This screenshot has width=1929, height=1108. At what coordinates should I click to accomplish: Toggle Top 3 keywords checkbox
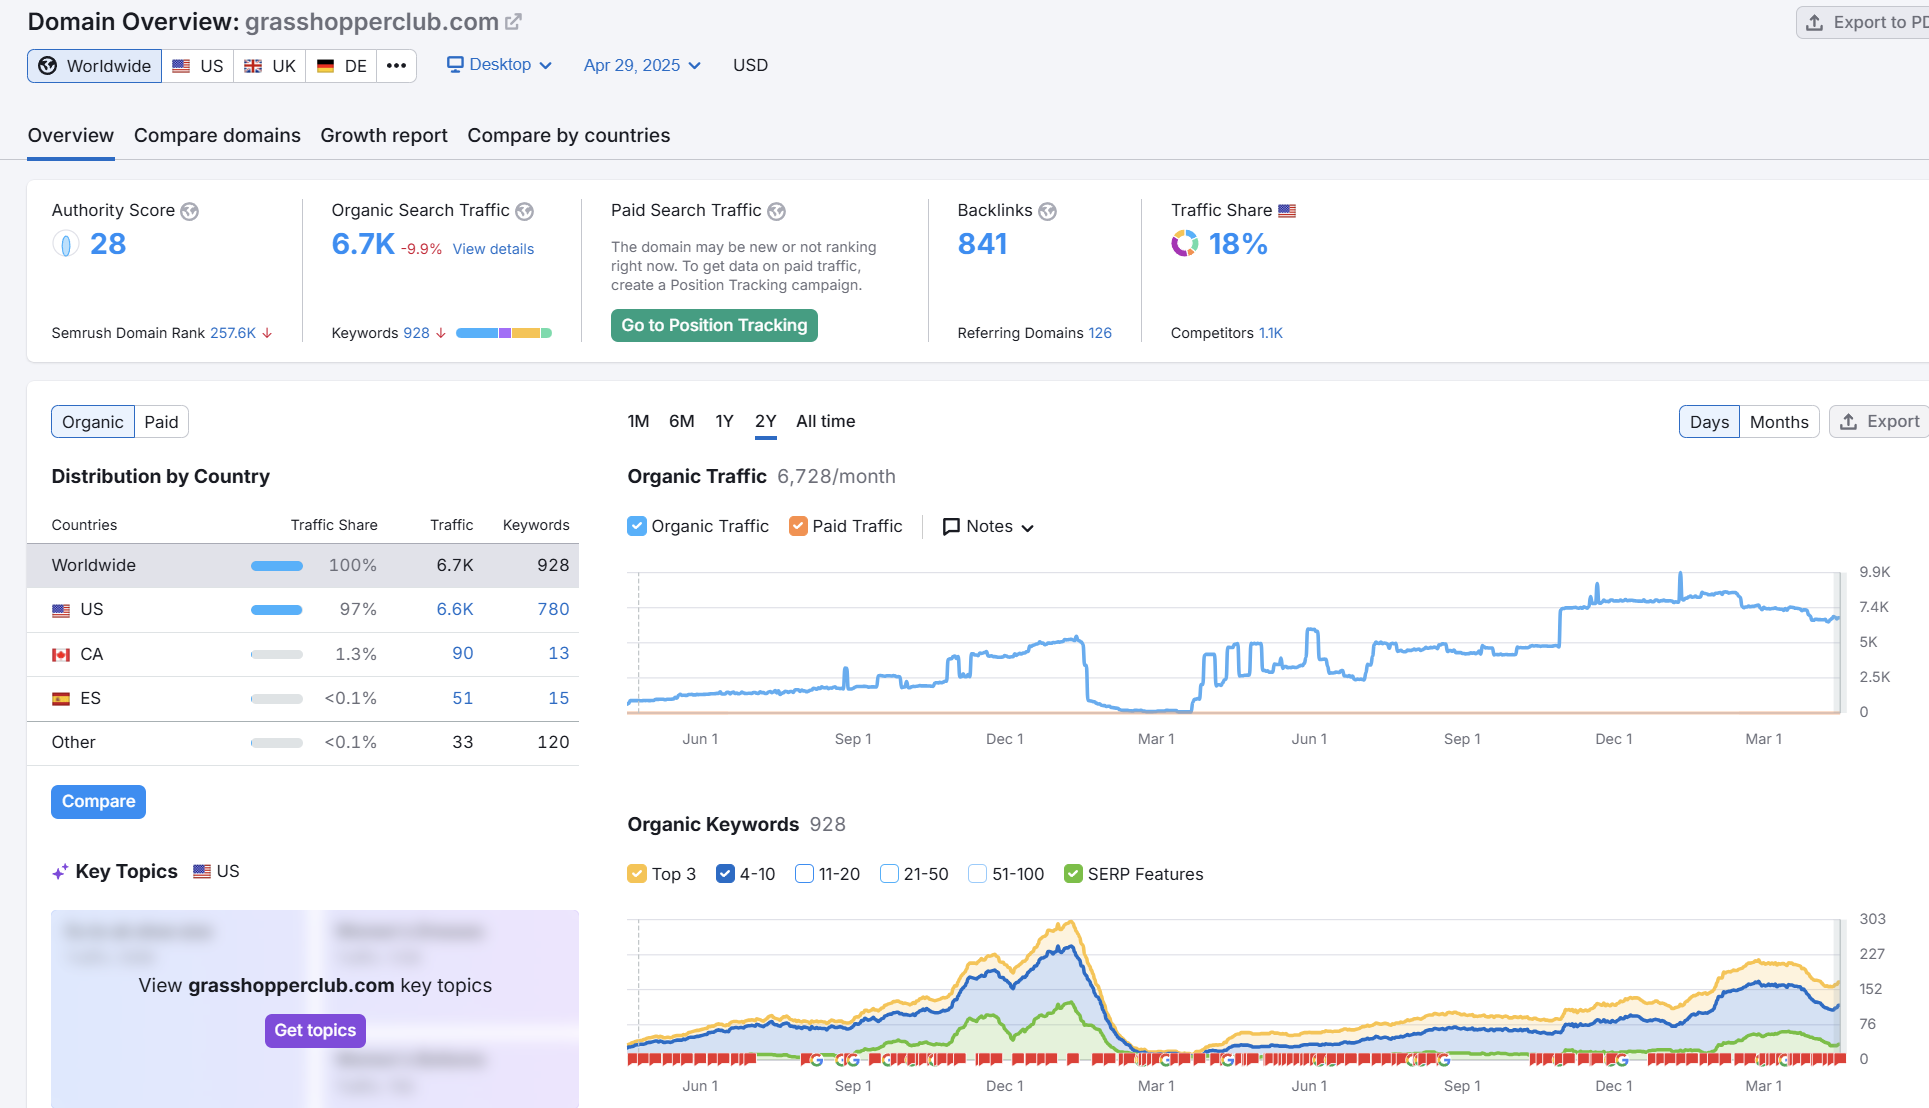pos(637,874)
